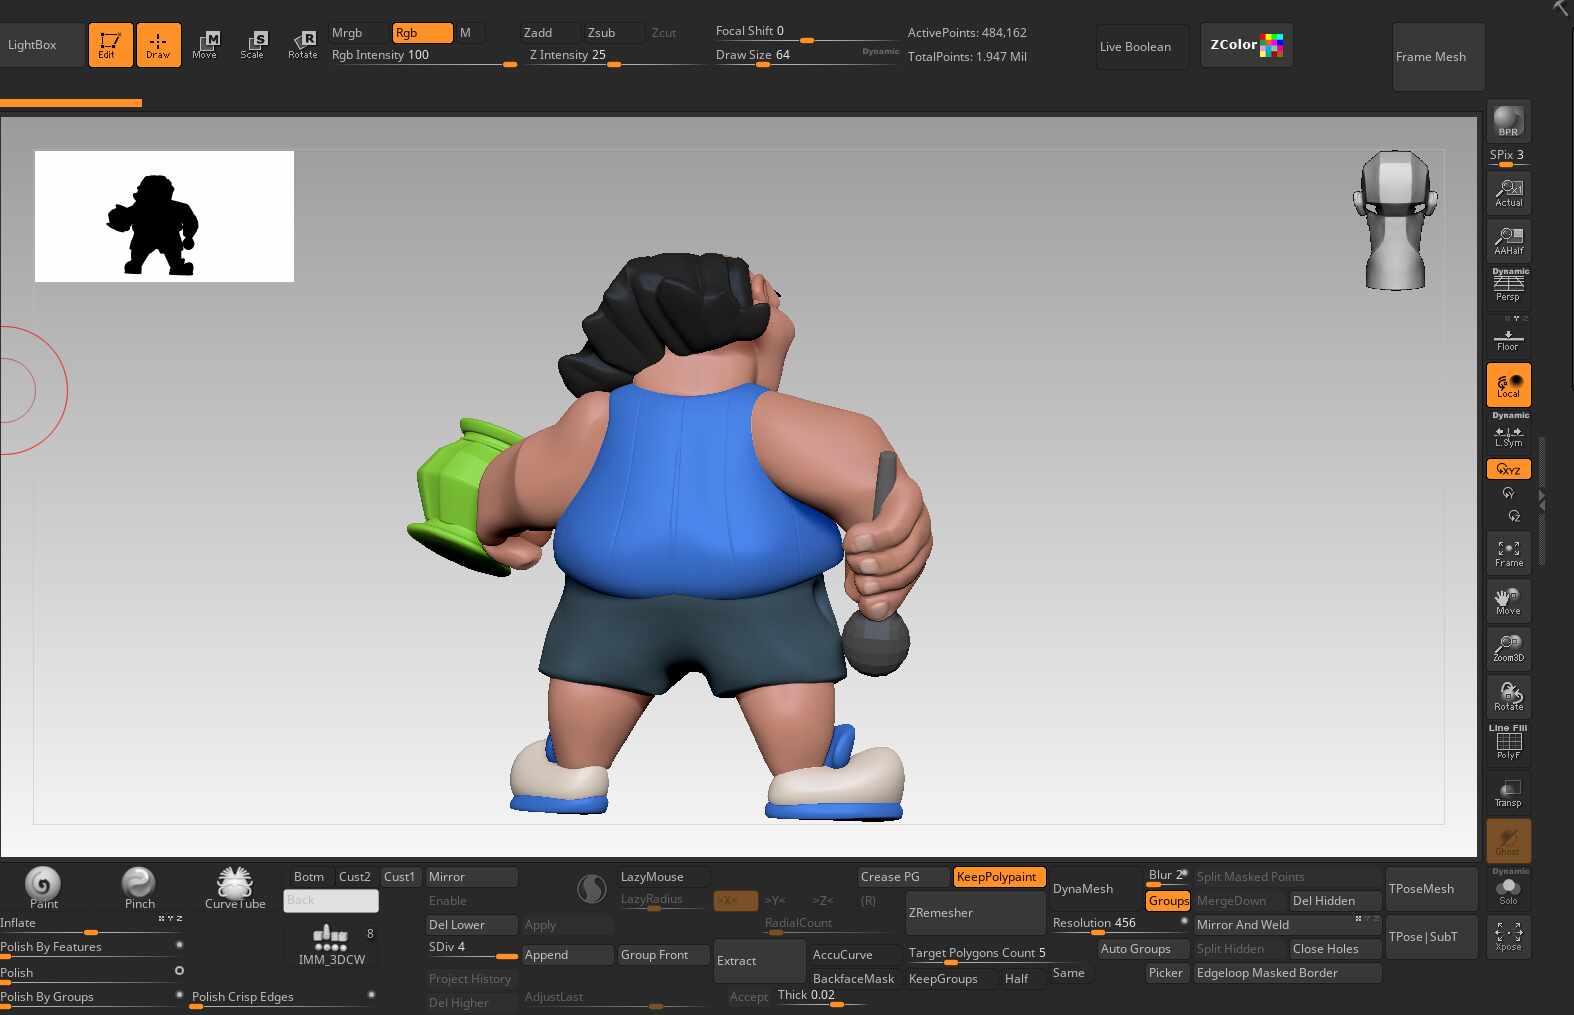Image resolution: width=1574 pixels, height=1015 pixels.
Task: Select the Scale transform tool icon
Action: pyautogui.click(x=253, y=45)
